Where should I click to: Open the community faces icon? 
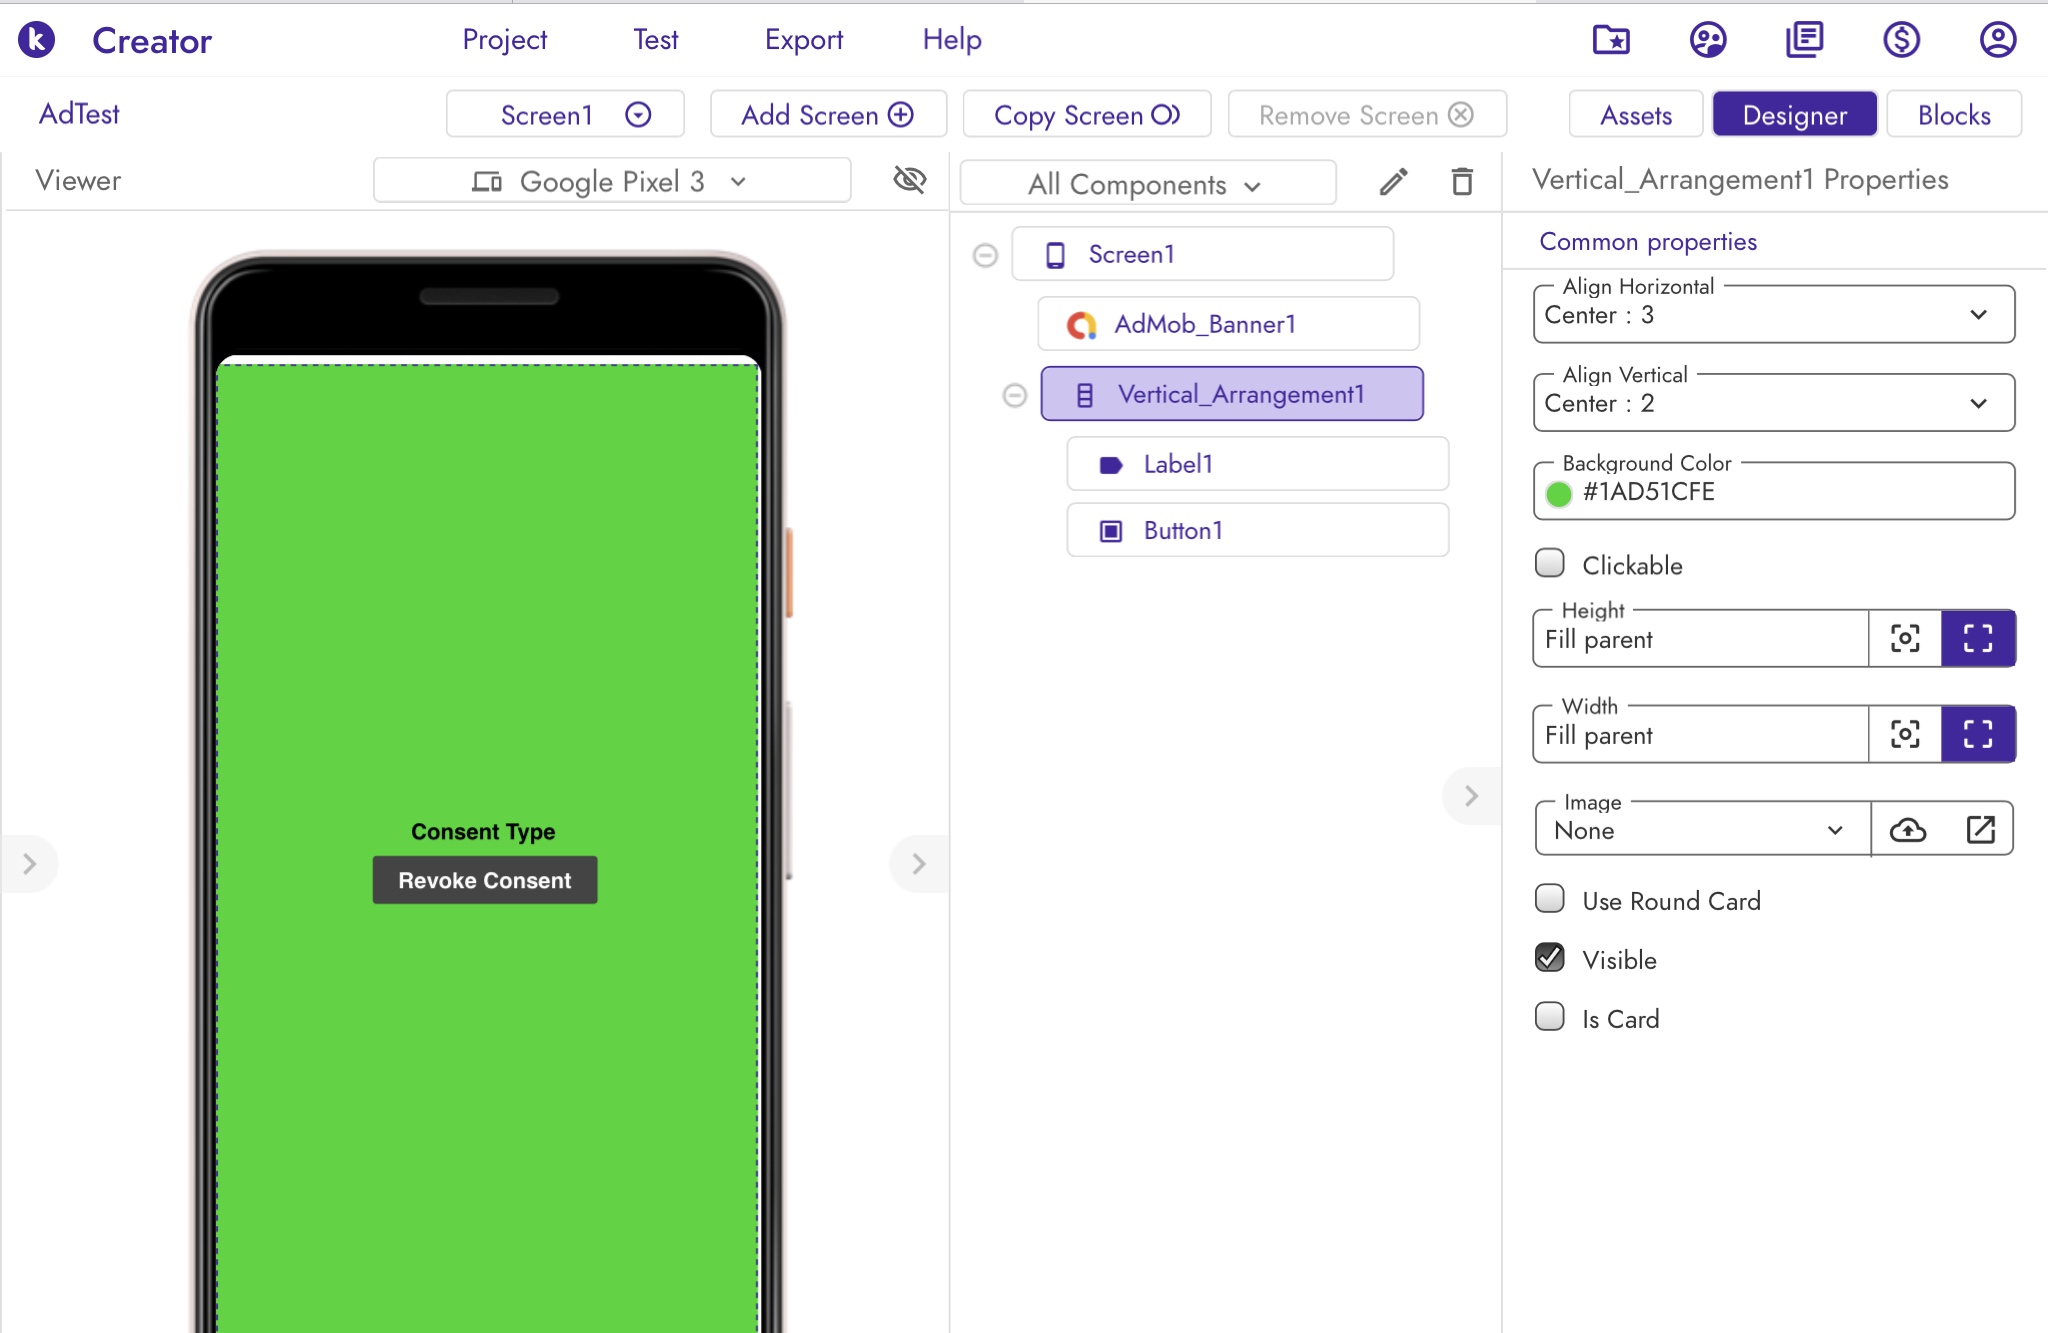pos(1708,40)
